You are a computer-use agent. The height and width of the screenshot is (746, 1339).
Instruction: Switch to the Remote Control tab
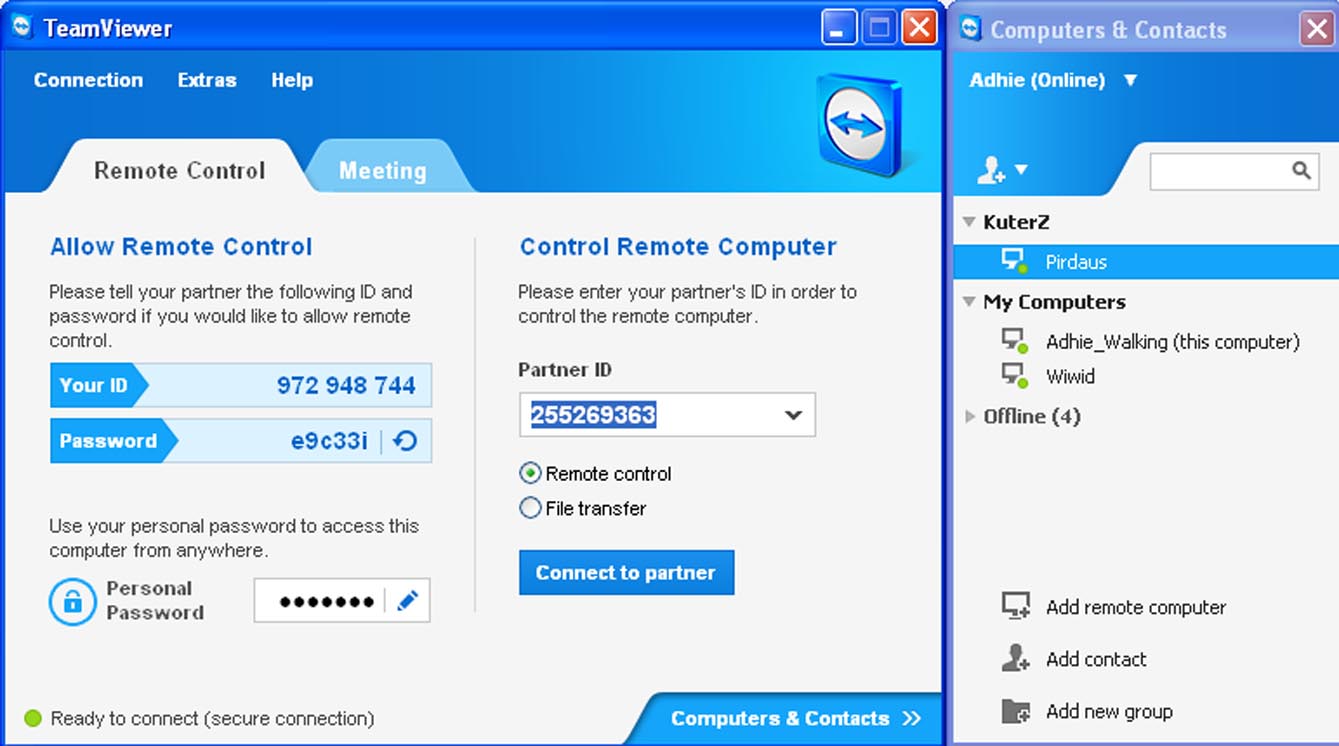click(x=180, y=170)
